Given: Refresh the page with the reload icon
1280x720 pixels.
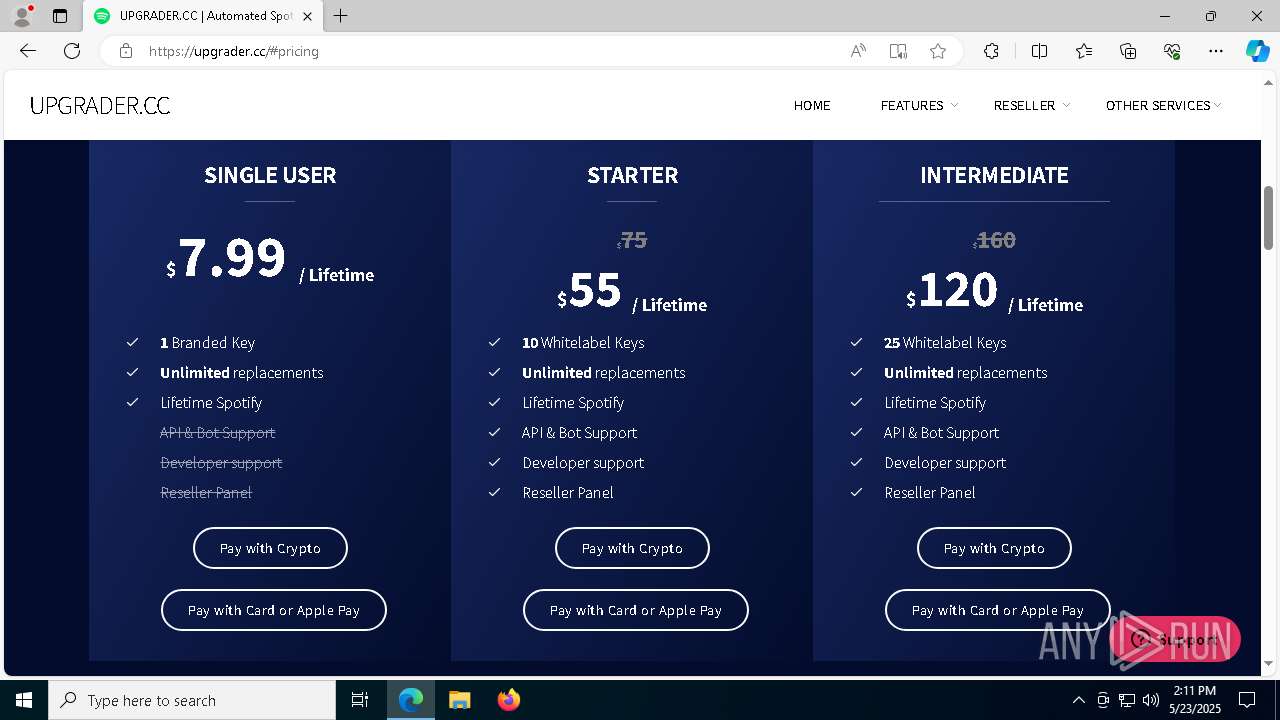Looking at the screenshot, I should 72,51.
